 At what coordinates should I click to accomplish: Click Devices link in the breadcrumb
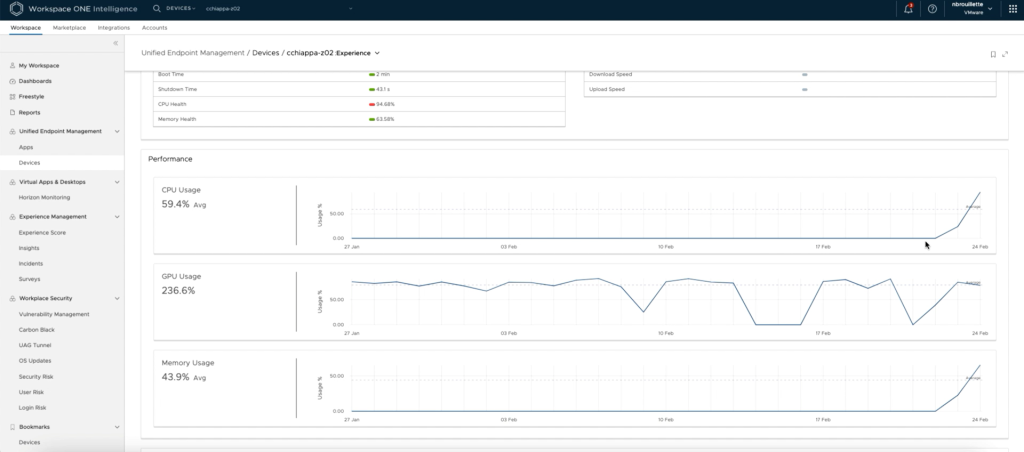[x=266, y=52]
